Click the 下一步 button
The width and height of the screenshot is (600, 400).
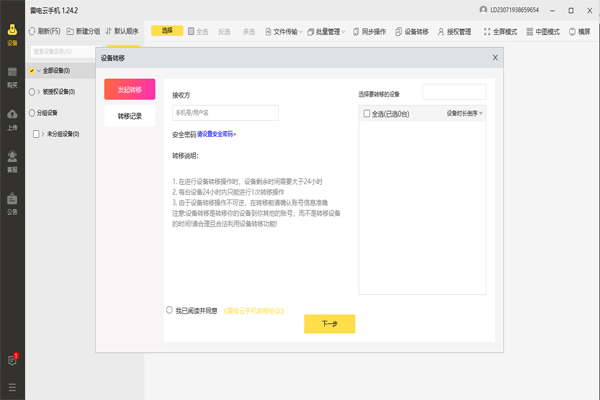pyautogui.click(x=329, y=324)
